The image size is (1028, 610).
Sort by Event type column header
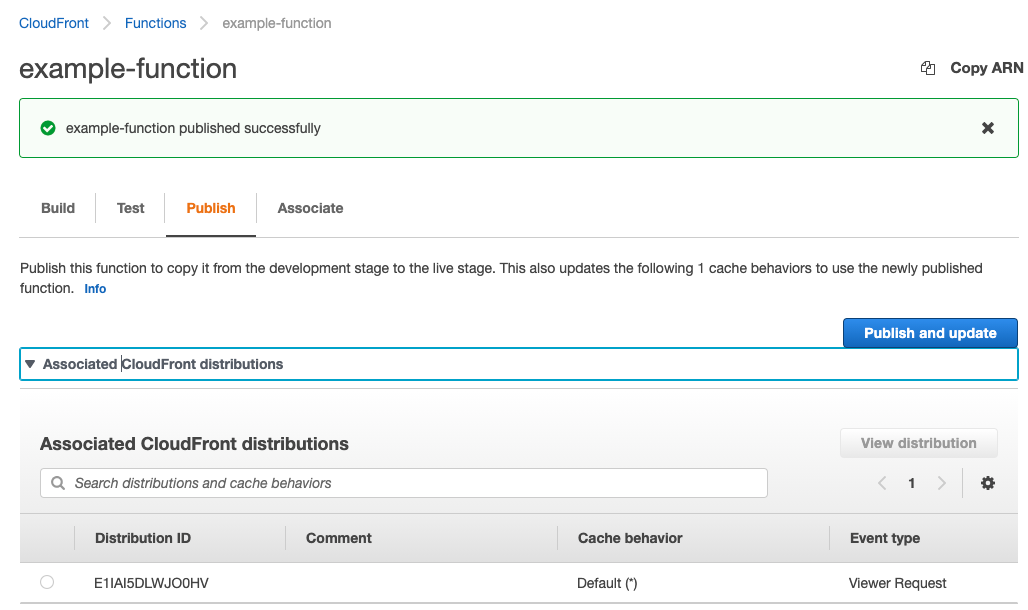(885, 539)
